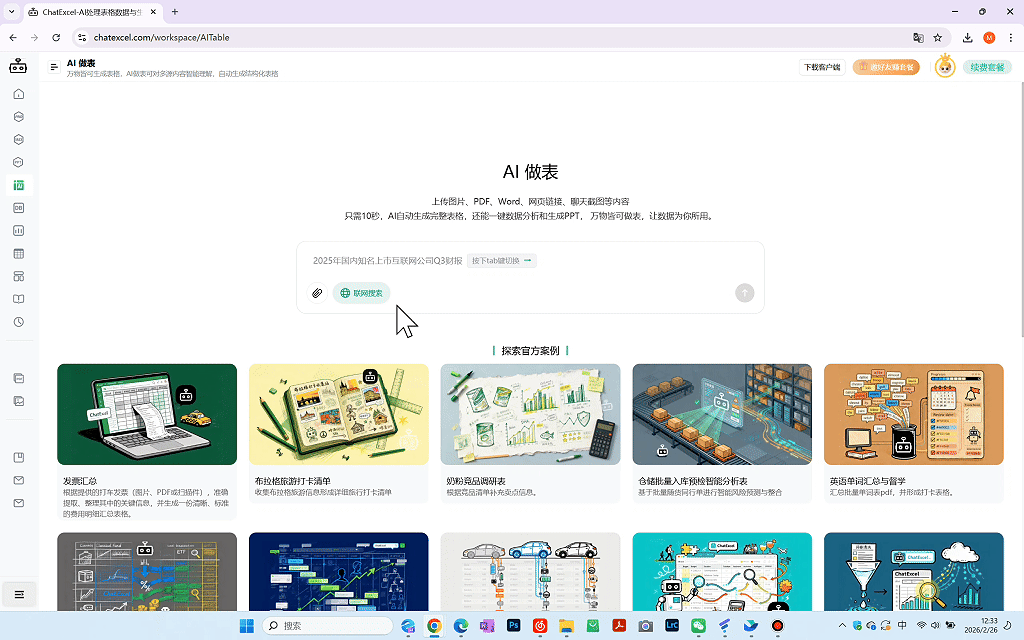Click the translate page icon in address bar
The width and height of the screenshot is (1024, 640).
pyautogui.click(x=918, y=37)
